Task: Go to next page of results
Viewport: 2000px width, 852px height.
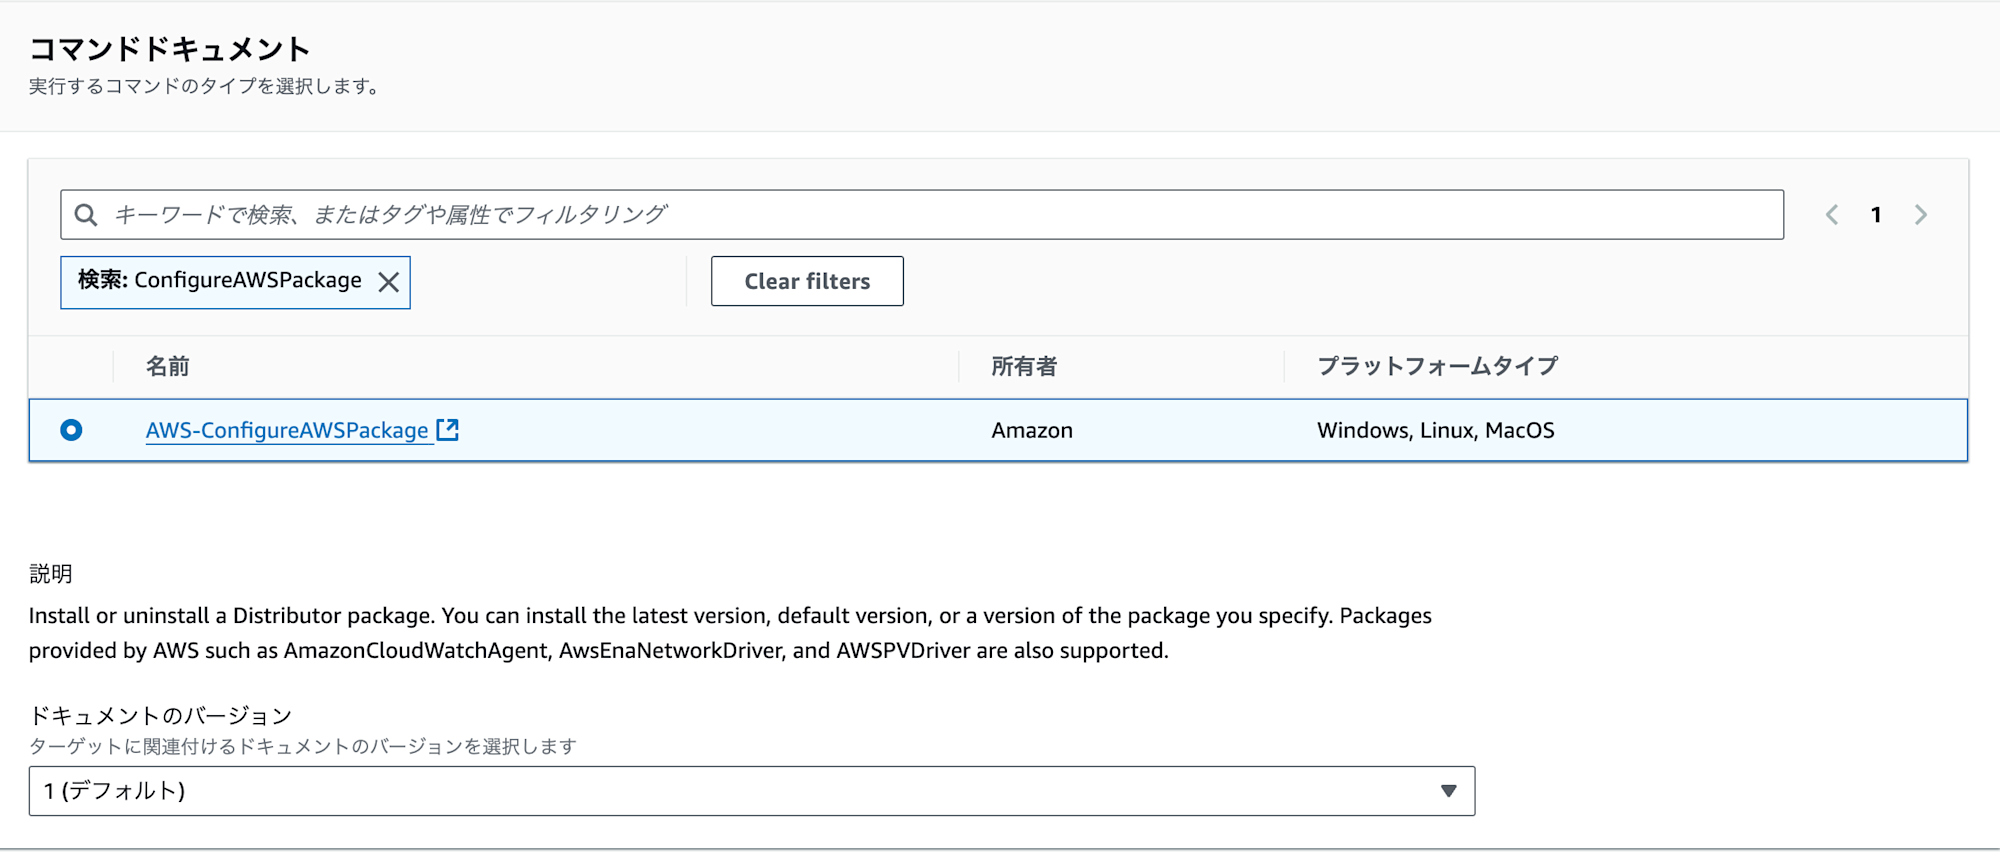Action: (1920, 215)
